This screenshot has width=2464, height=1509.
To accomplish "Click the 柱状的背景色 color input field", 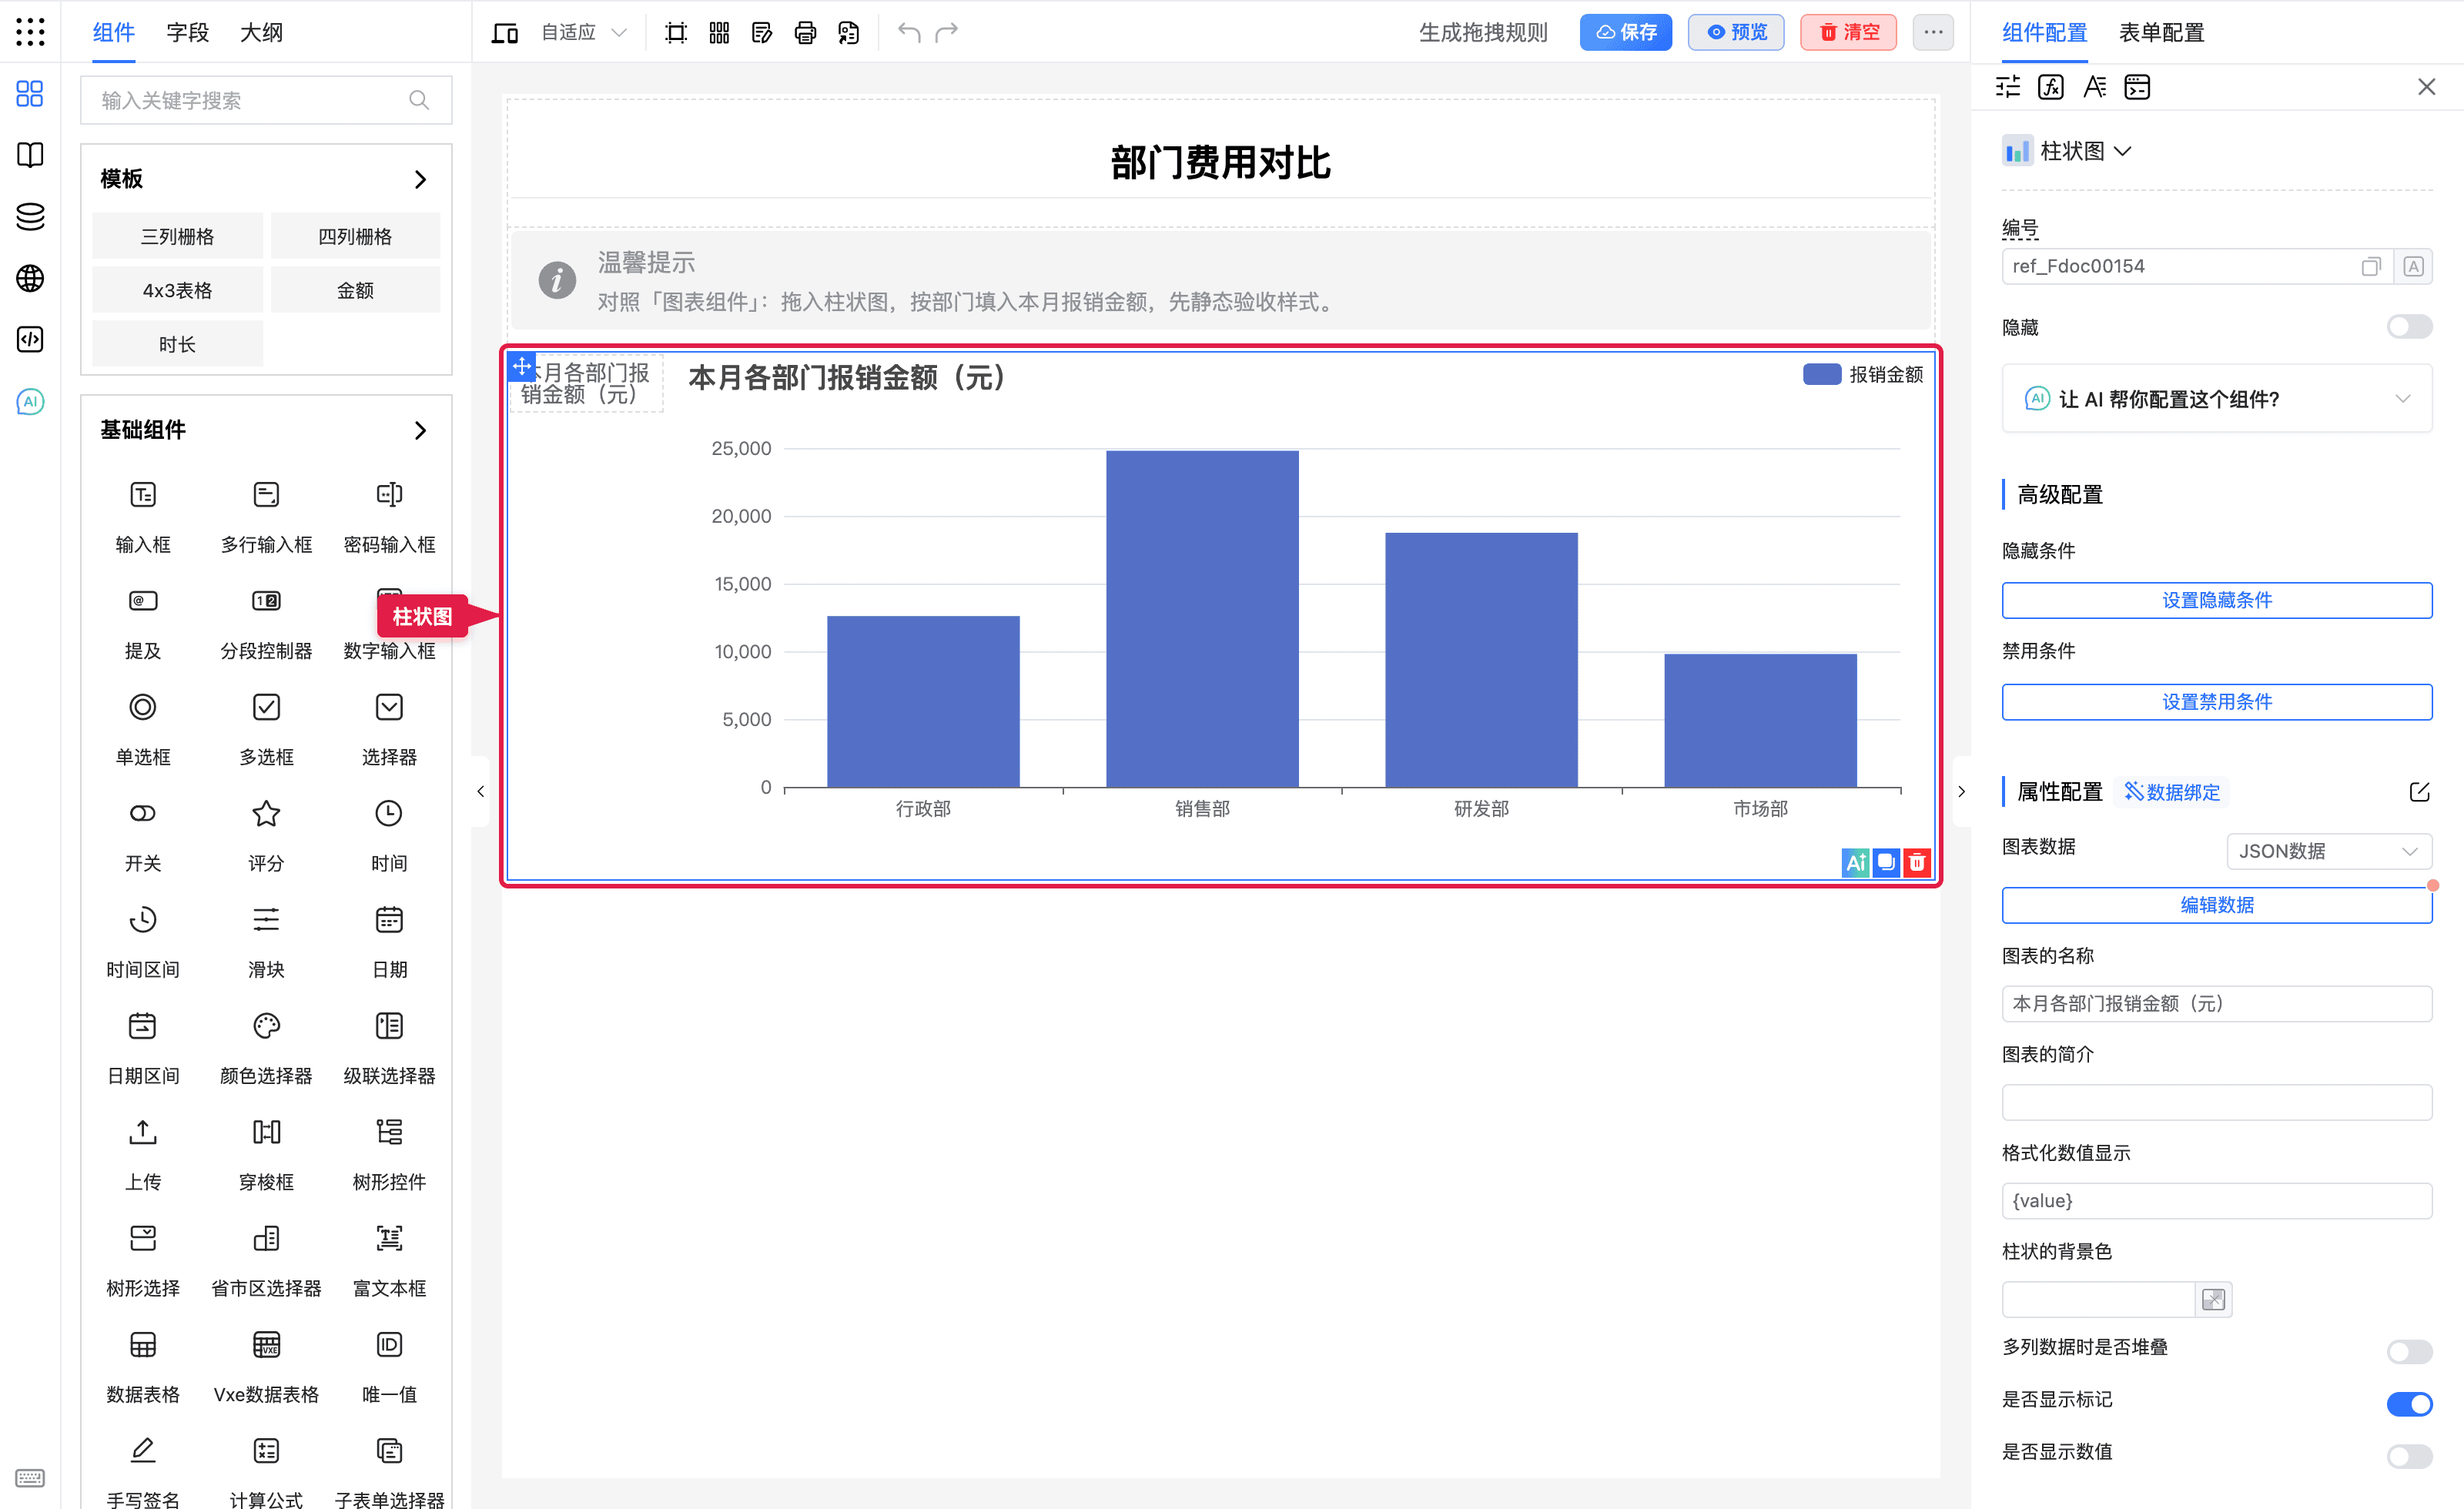I will [2098, 1299].
